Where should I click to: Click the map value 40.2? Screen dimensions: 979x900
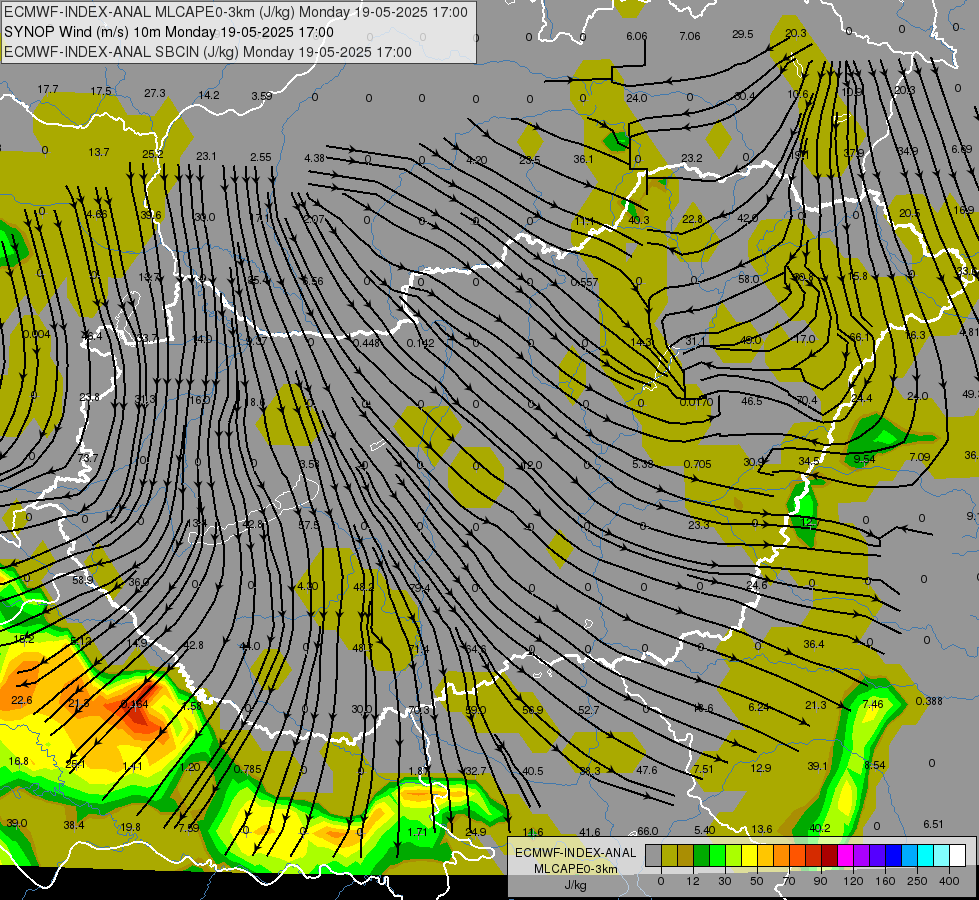820,828
